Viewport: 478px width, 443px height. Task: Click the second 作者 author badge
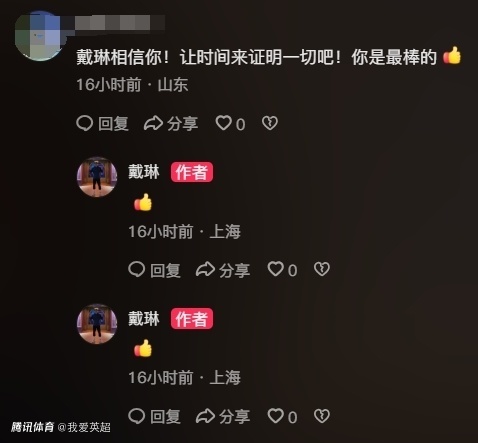click(192, 319)
